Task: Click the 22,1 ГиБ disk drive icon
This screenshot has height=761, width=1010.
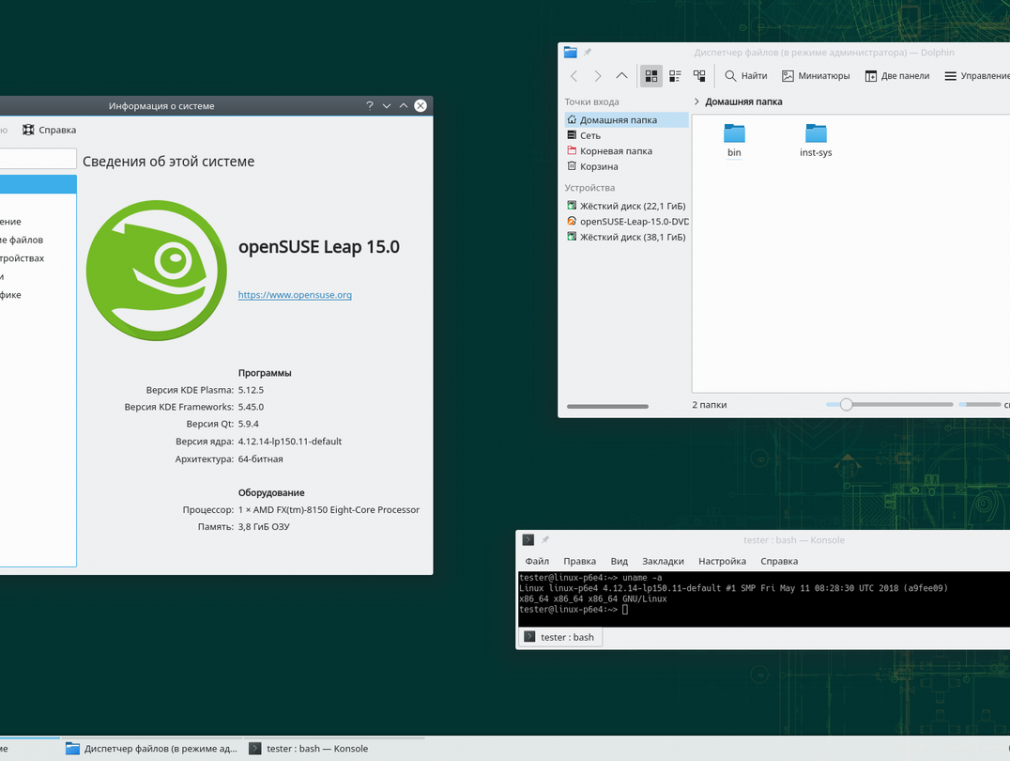Action: click(571, 206)
